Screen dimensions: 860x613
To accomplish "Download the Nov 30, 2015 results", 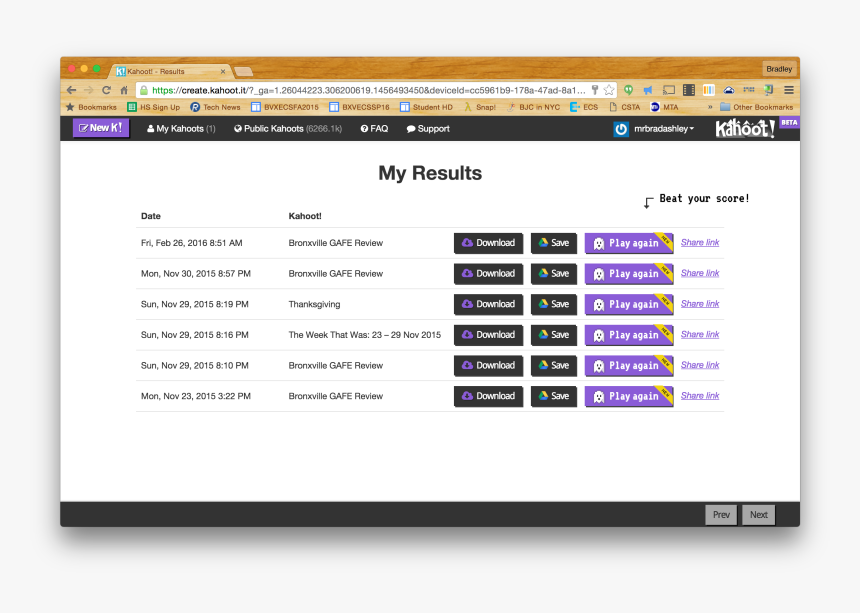I will [488, 274].
